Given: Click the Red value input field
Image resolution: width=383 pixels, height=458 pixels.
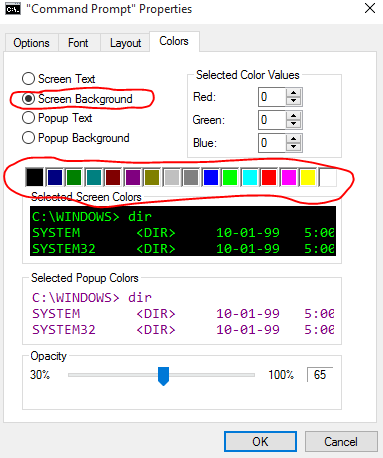Looking at the screenshot, I should click(272, 97).
